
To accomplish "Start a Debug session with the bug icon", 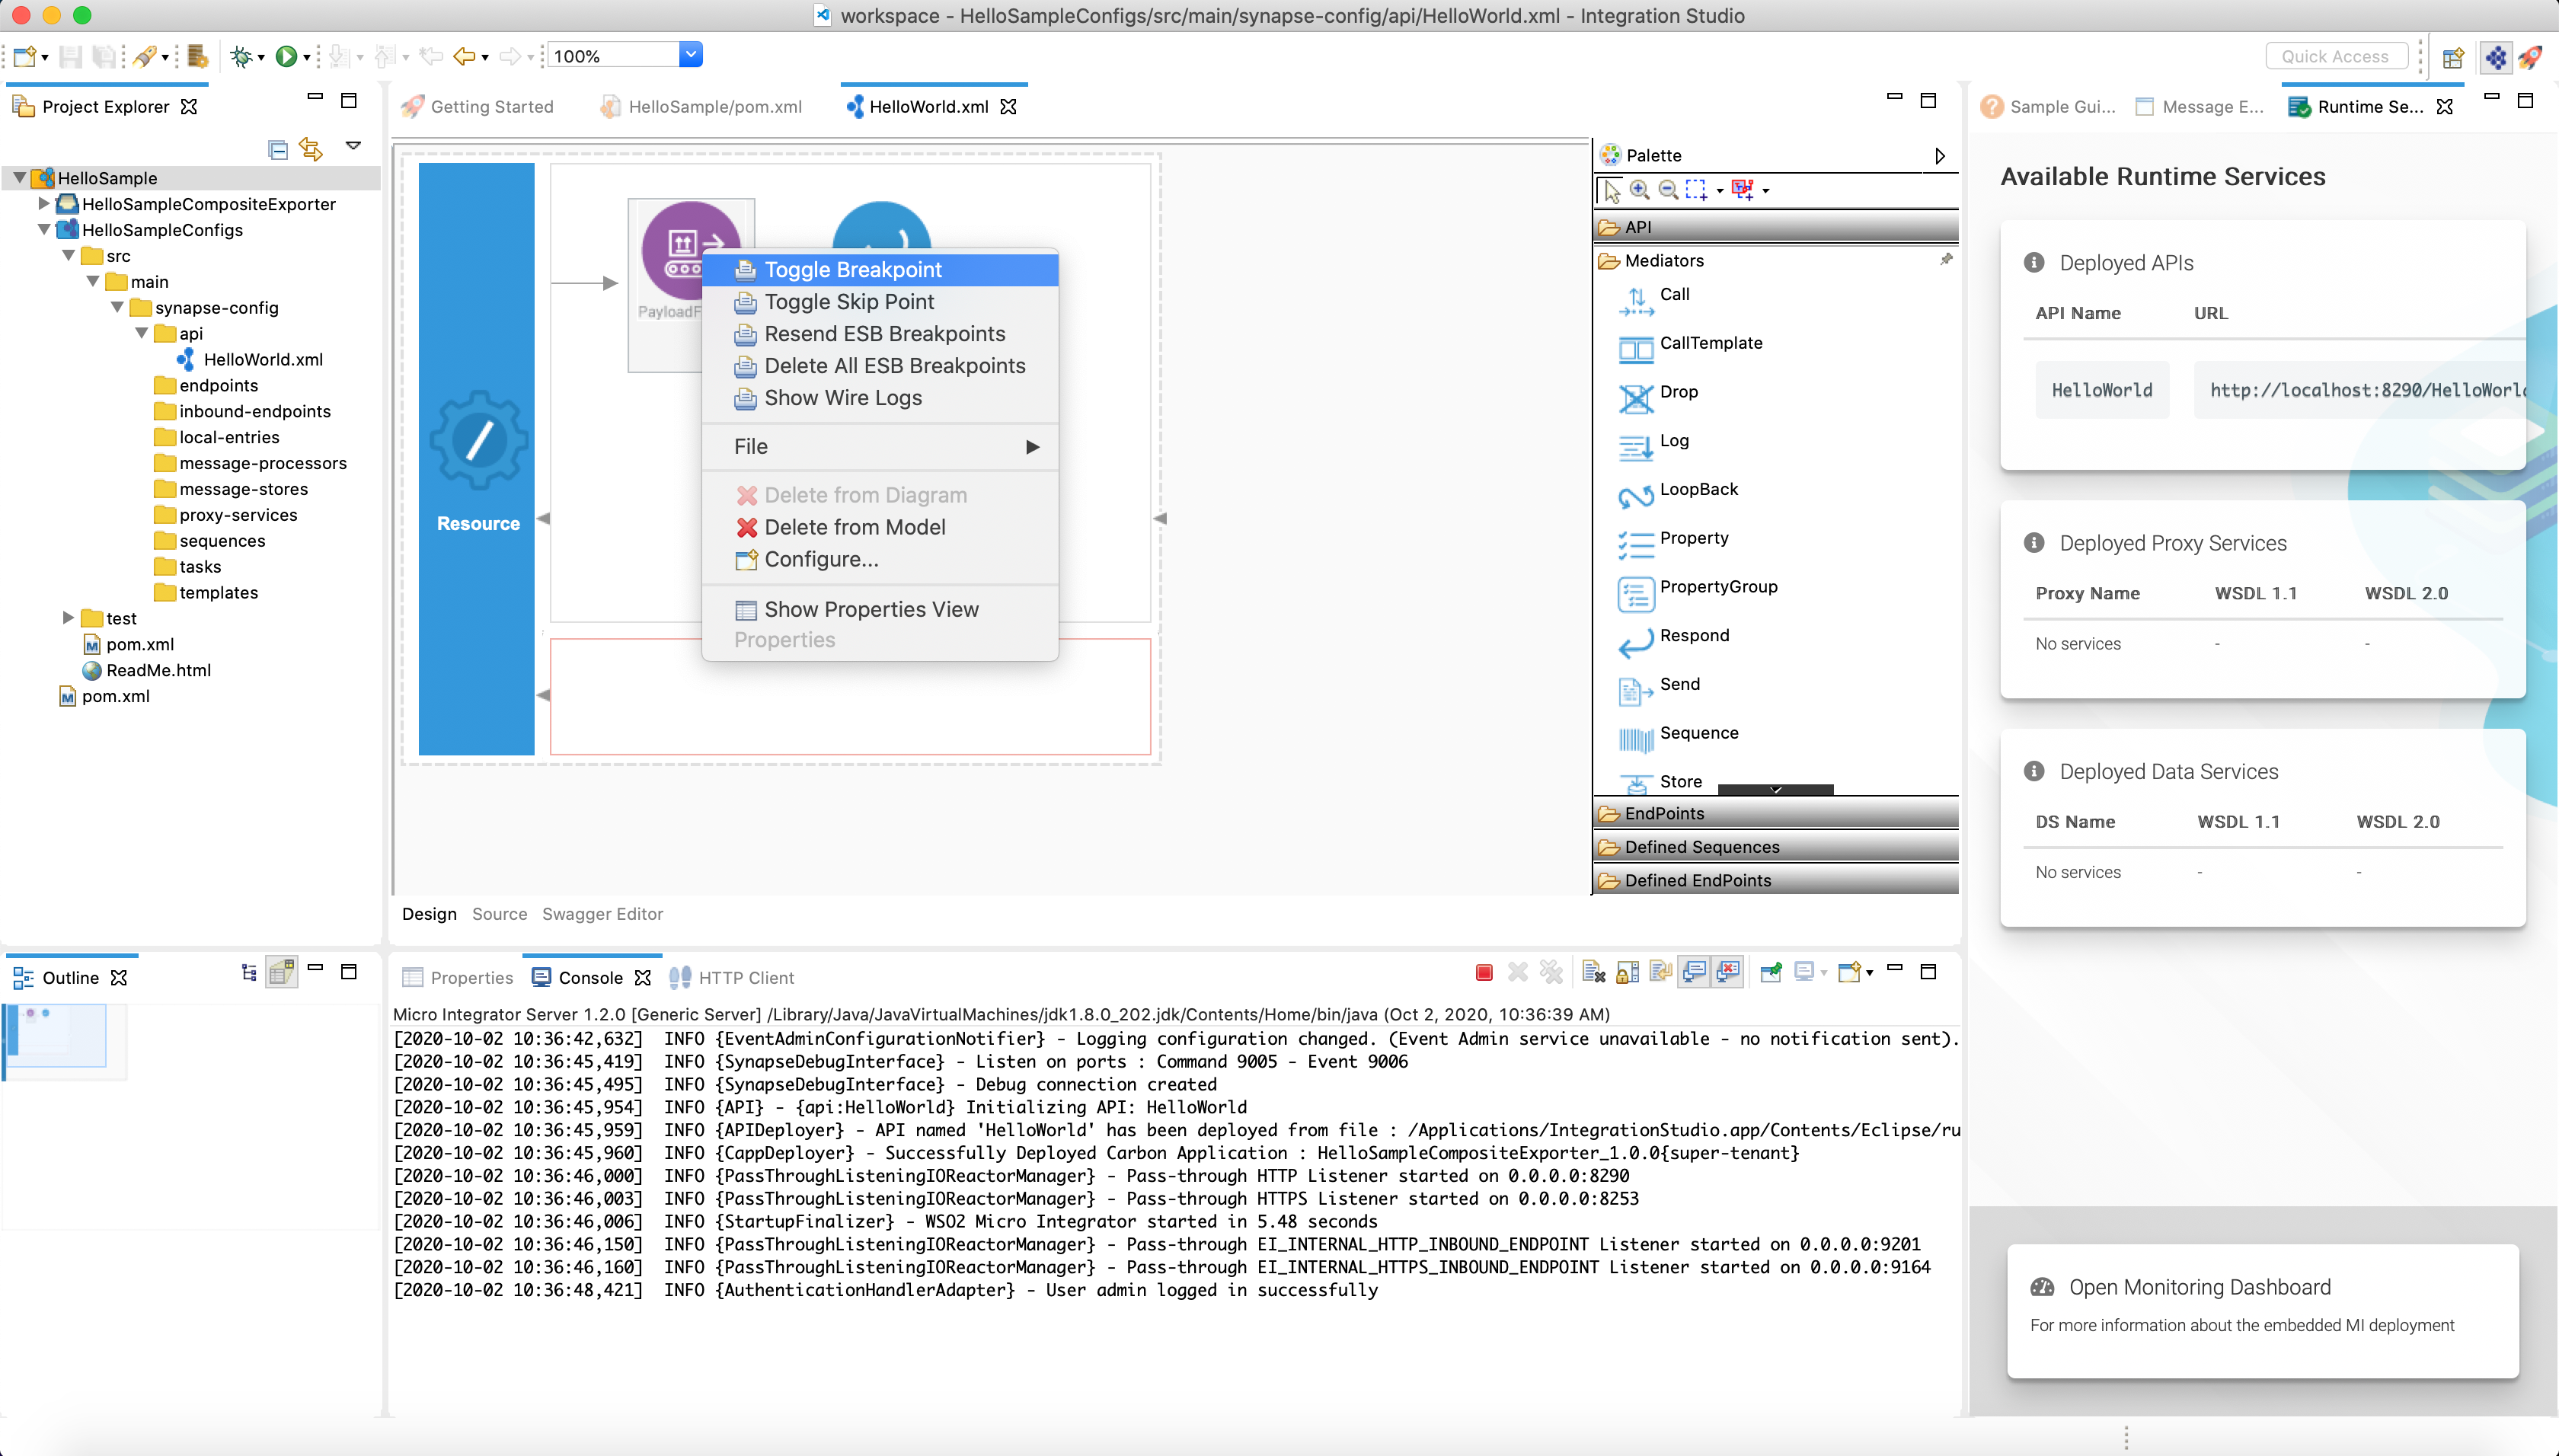I will (x=240, y=56).
